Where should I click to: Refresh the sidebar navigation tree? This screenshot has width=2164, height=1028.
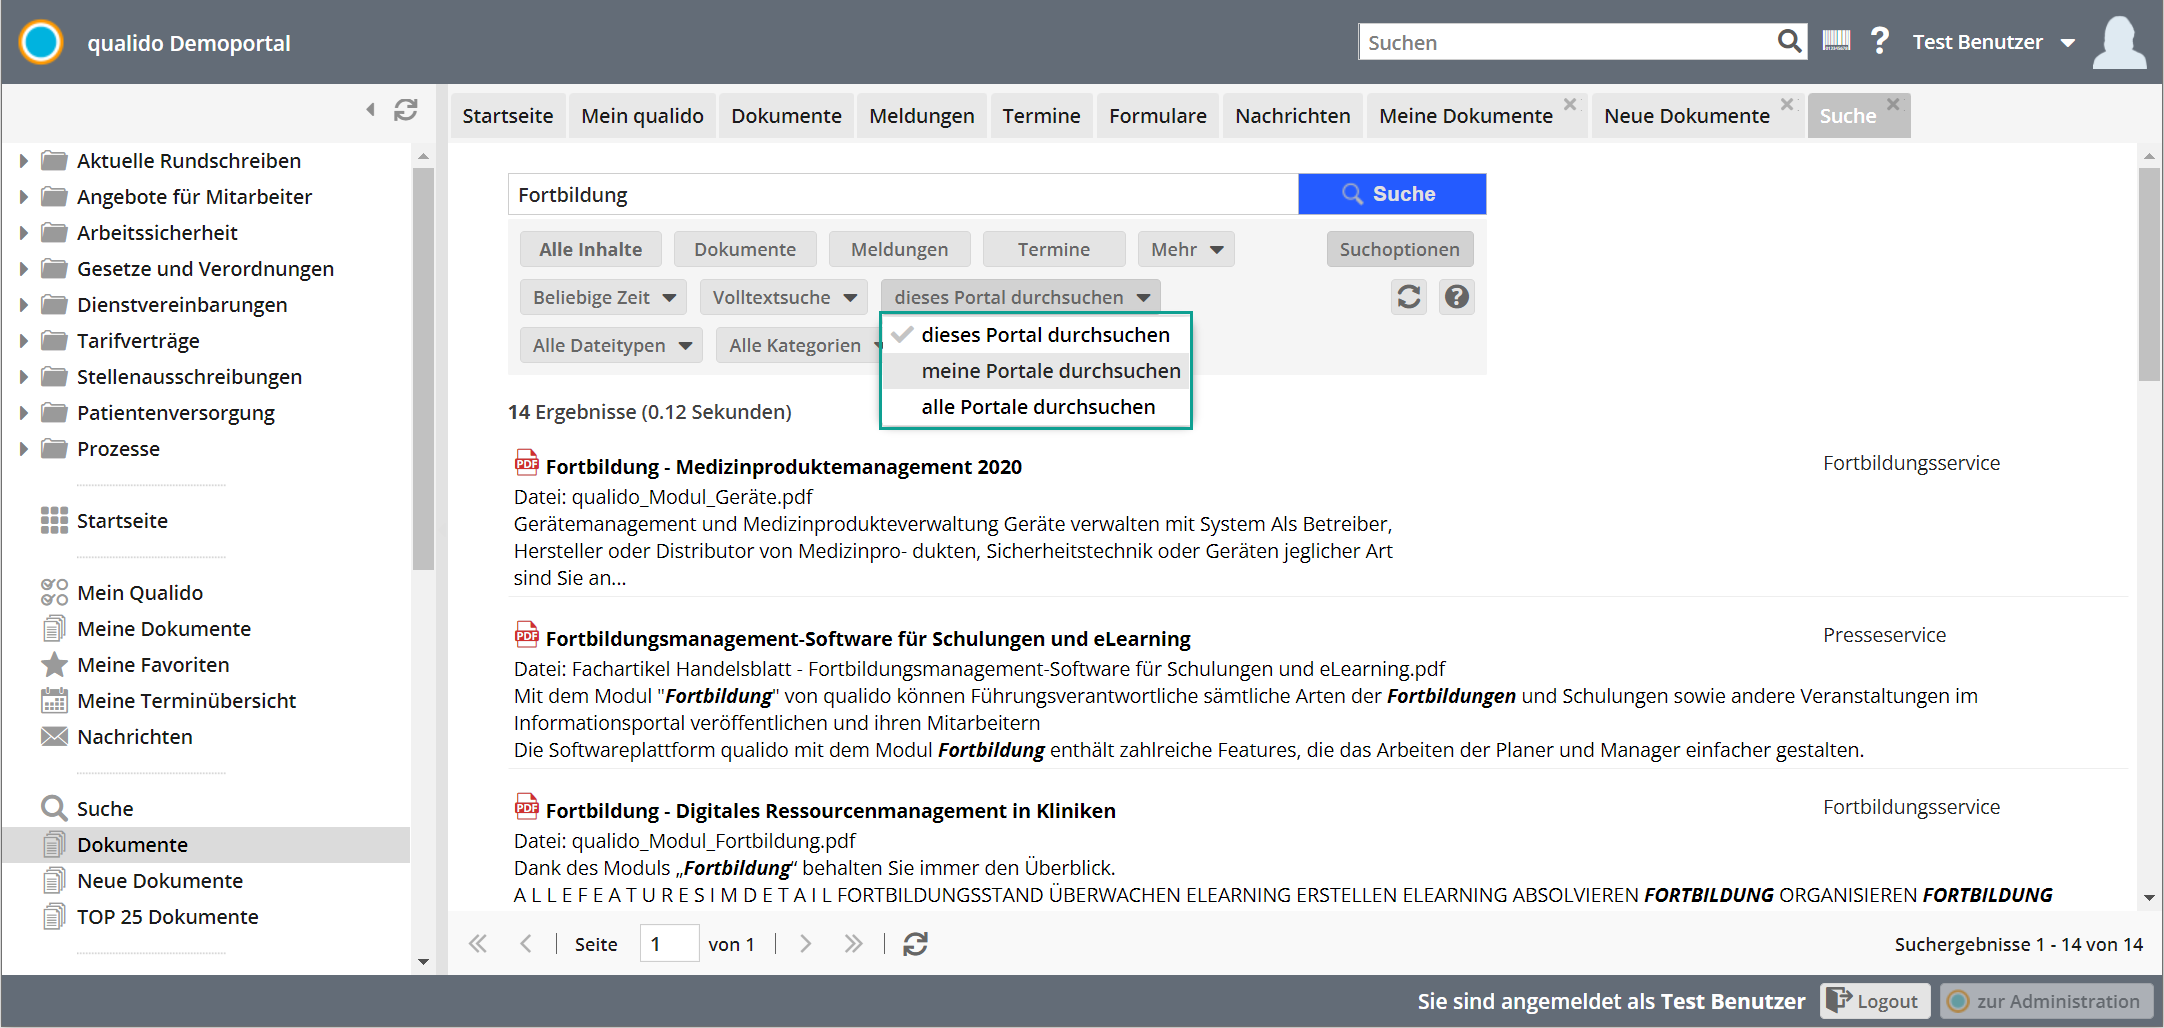405,110
